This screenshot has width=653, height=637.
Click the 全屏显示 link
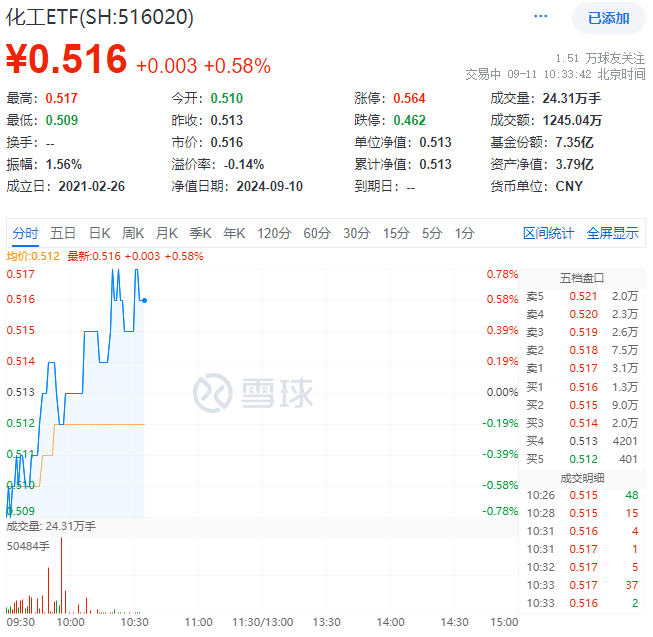click(x=612, y=233)
